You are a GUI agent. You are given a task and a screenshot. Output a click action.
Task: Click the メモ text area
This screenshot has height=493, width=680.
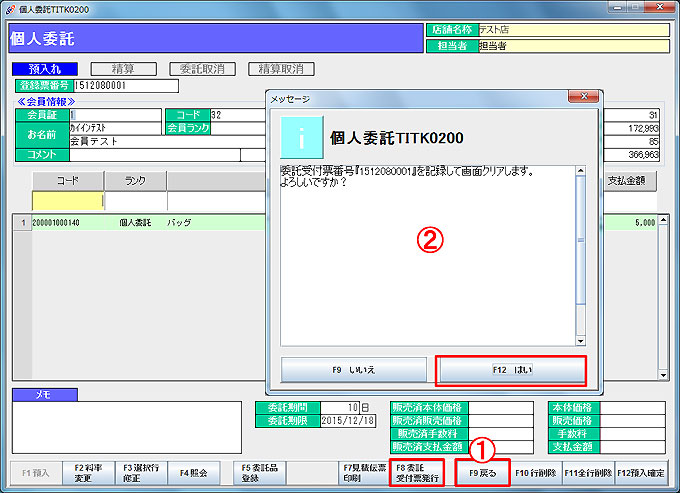click(x=127, y=427)
